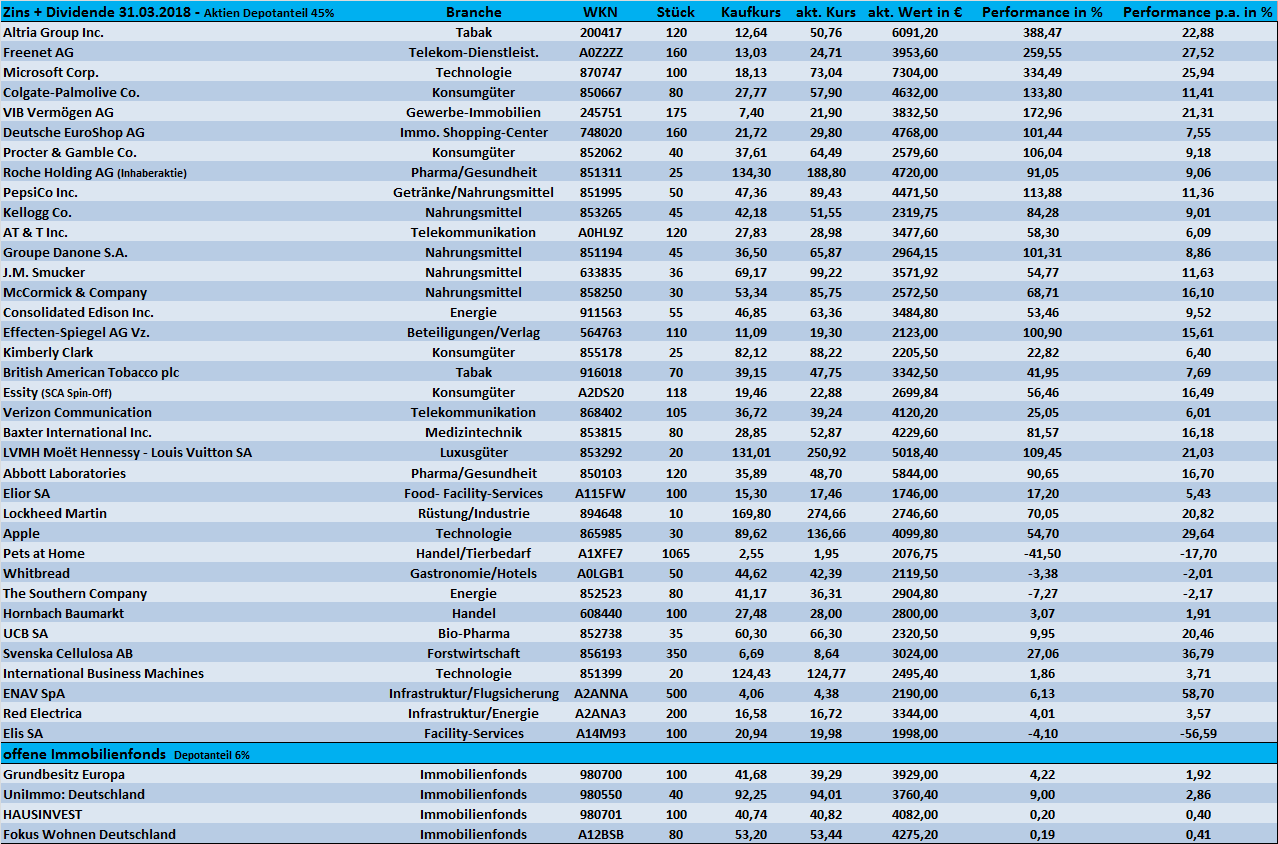Image resolution: width=1278 pixels, height=844 pixels.
Task: Click UniImmo: Deutschland cell
Action: coord(74,794)
